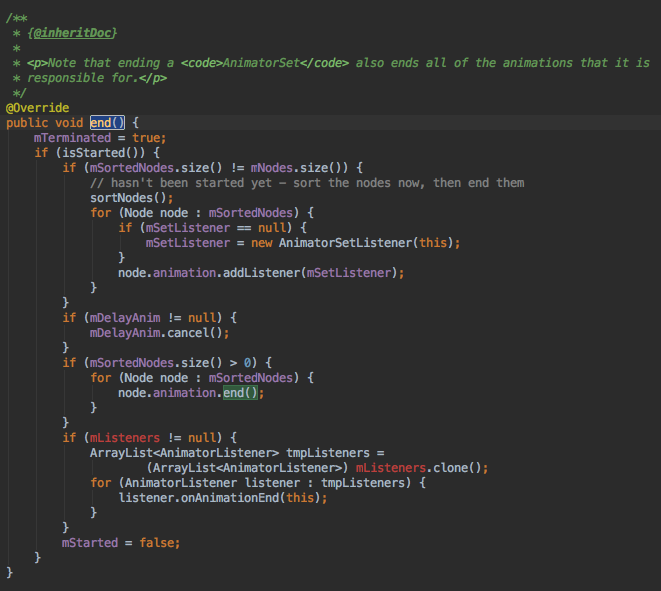Click the onAnimationEnd method call
The height and width of the screenshot is (591, 661).
coord(230,498)
